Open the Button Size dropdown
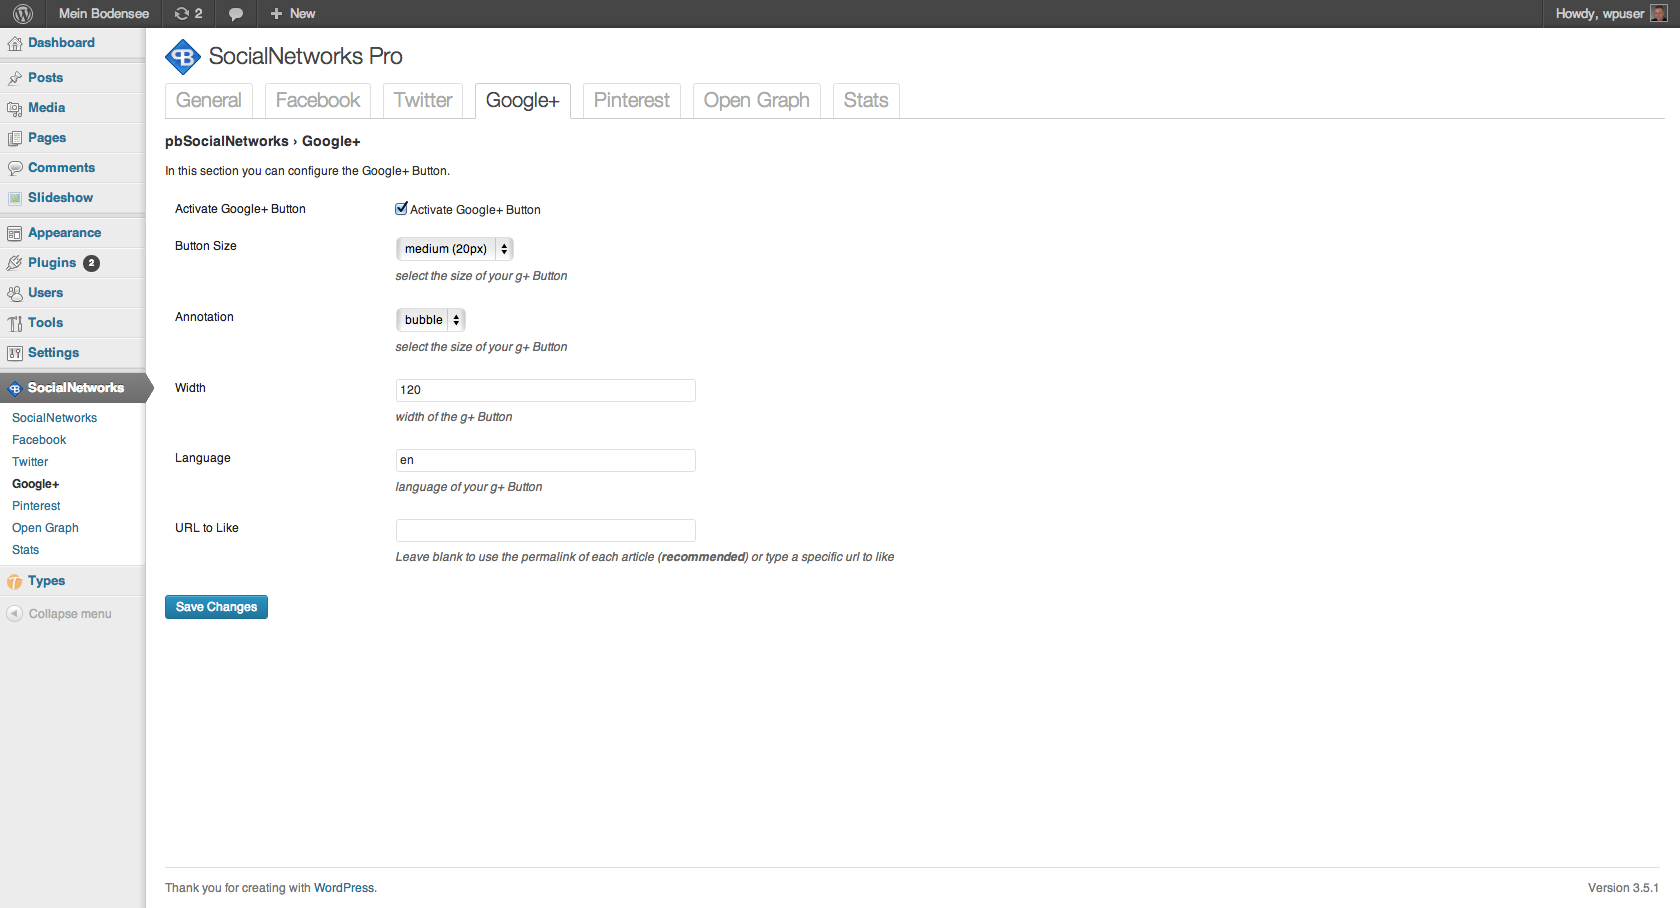The height and width of the screenshot is (908, 1680). [x=455, y=249]
